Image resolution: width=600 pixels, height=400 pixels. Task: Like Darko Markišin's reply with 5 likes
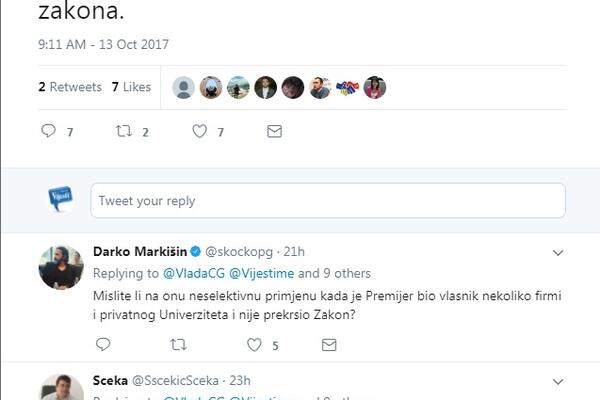point(254,345)
